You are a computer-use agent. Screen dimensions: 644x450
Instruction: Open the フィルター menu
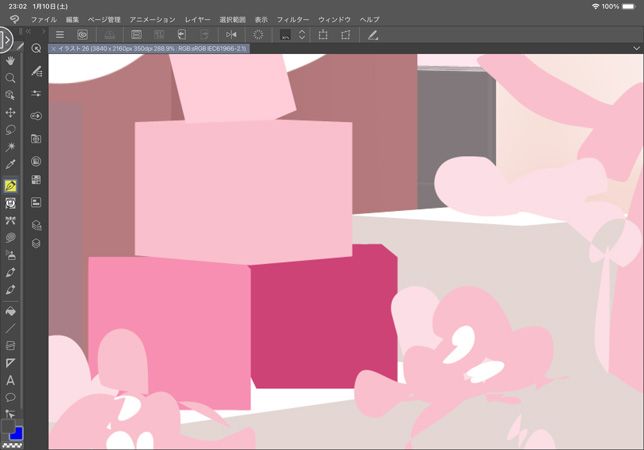click(293, 19)
